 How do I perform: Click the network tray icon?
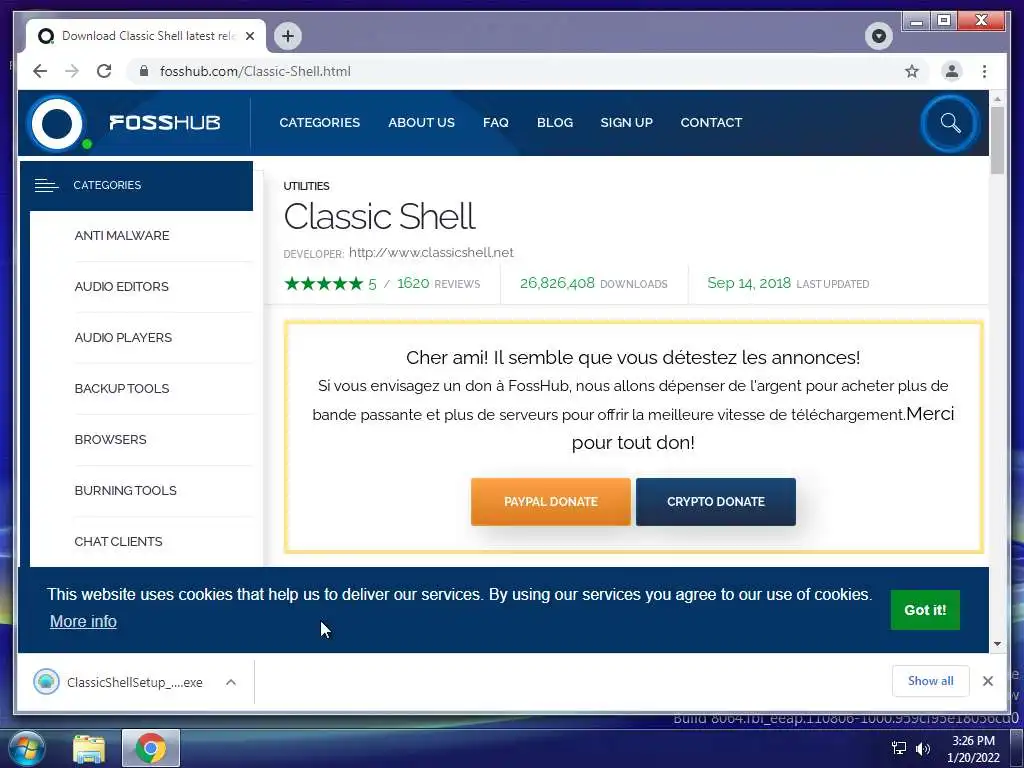tap(899, 748)
